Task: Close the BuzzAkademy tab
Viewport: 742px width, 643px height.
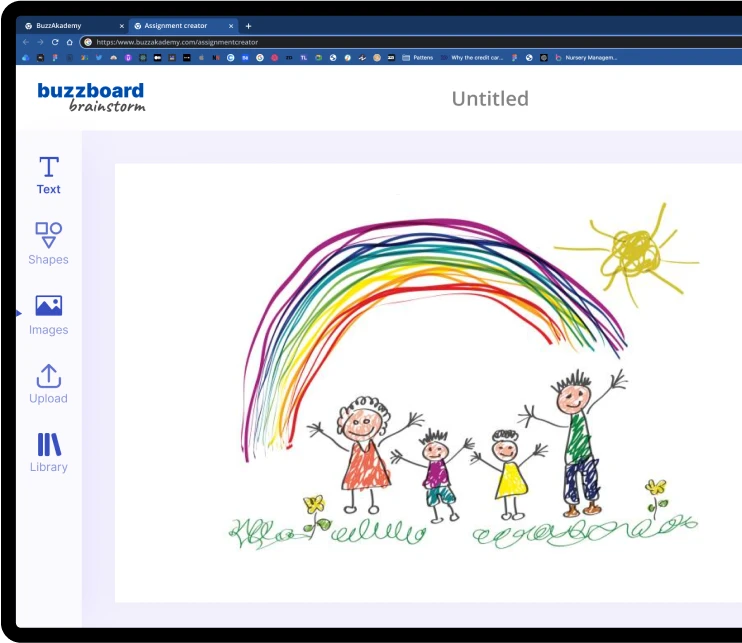Action: [x=122, y=25]
